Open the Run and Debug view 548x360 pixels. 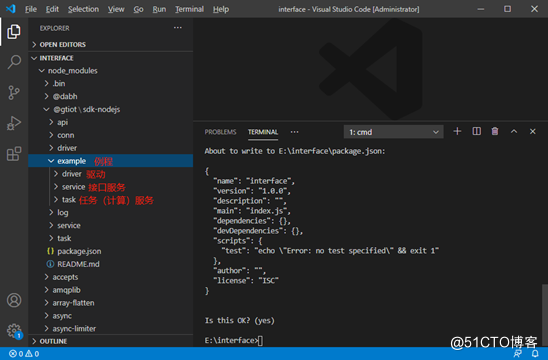coord(14,123)
